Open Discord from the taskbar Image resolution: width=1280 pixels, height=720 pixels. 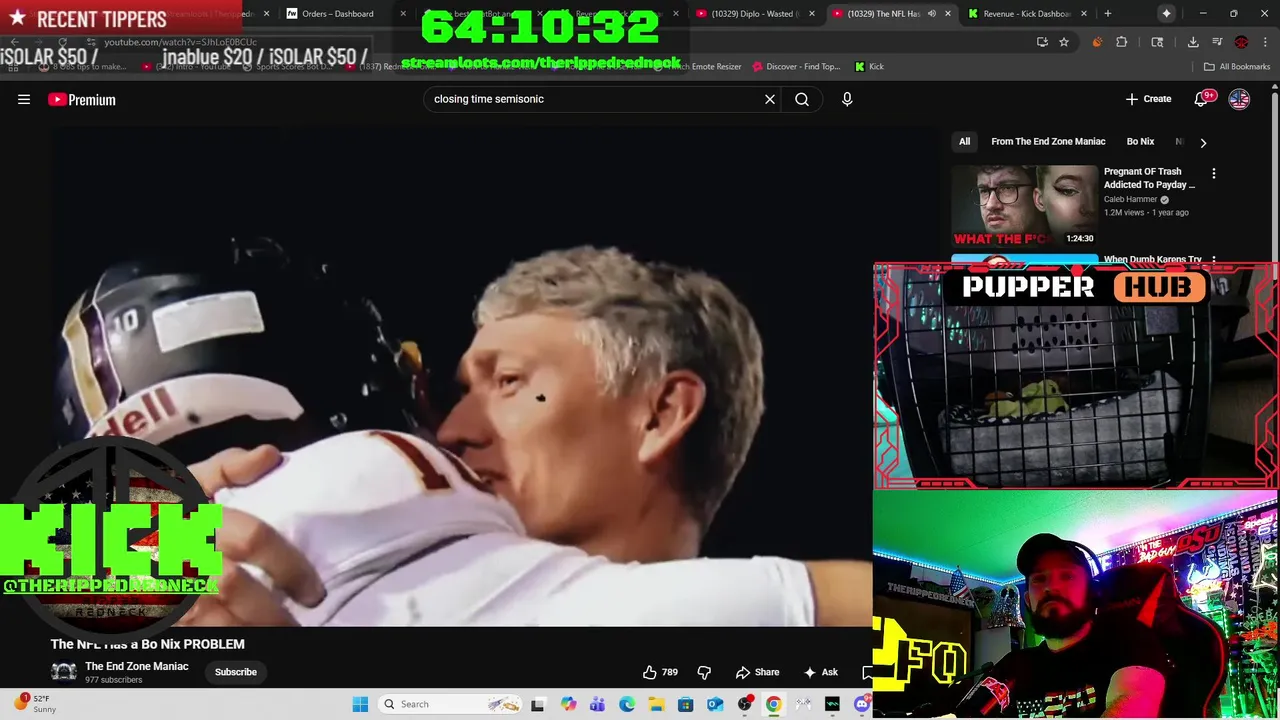862,704
